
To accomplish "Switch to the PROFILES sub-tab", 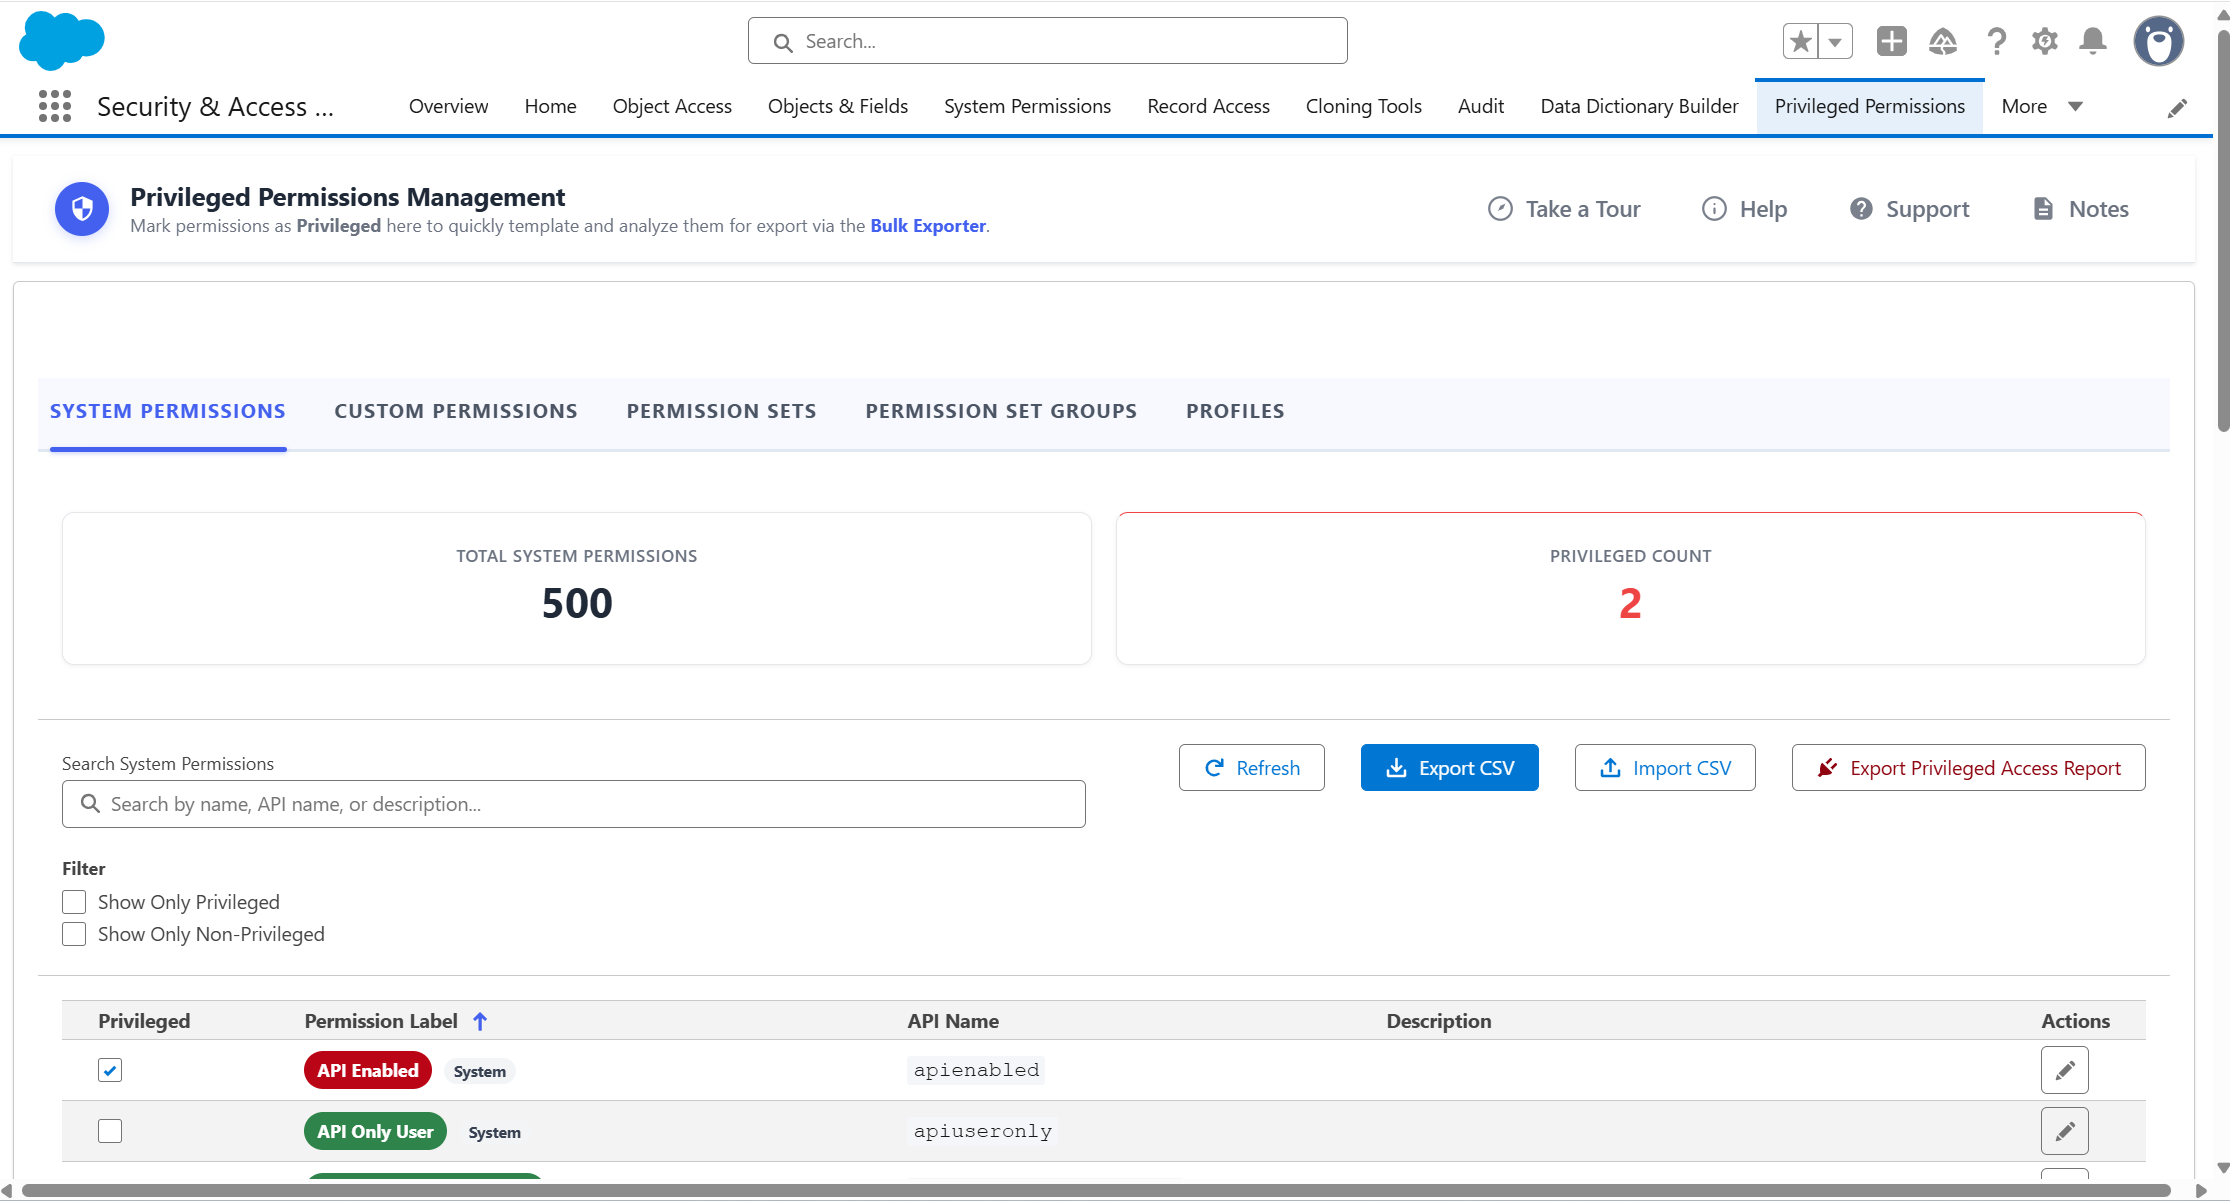I will [1235, 411].
